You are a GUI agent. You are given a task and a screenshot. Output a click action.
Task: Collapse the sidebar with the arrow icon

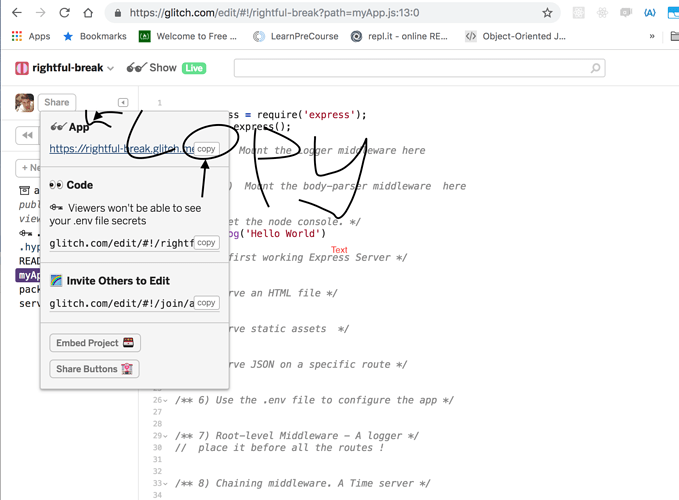[x=123, y=103]
